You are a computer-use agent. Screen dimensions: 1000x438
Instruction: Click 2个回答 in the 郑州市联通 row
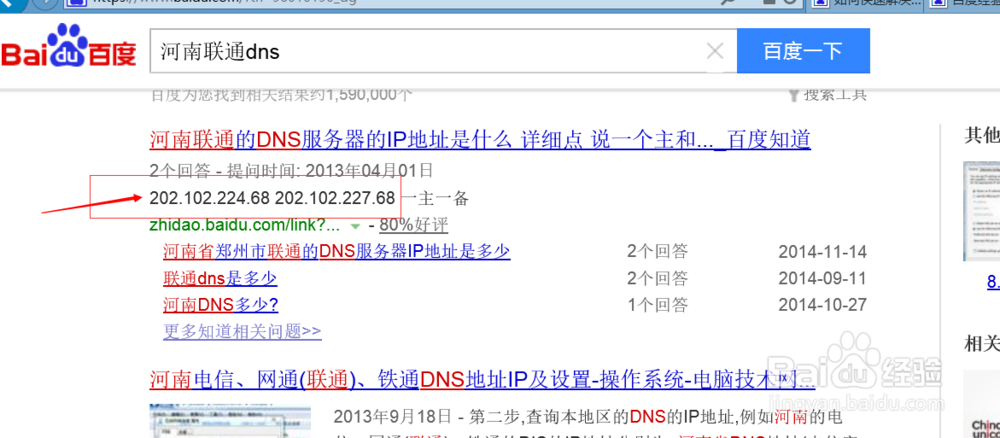click(x=658, y=252)
